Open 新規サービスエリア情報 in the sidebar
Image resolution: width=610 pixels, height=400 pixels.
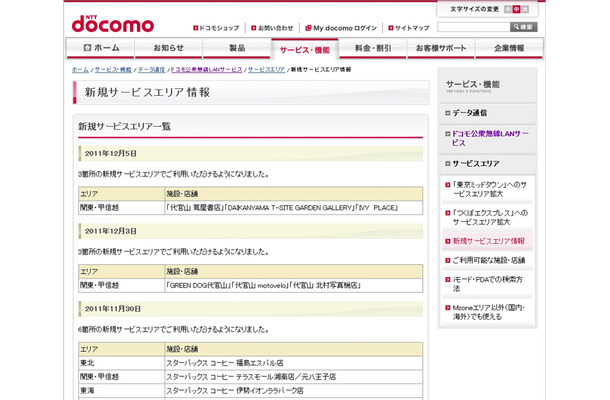[488, 241]
